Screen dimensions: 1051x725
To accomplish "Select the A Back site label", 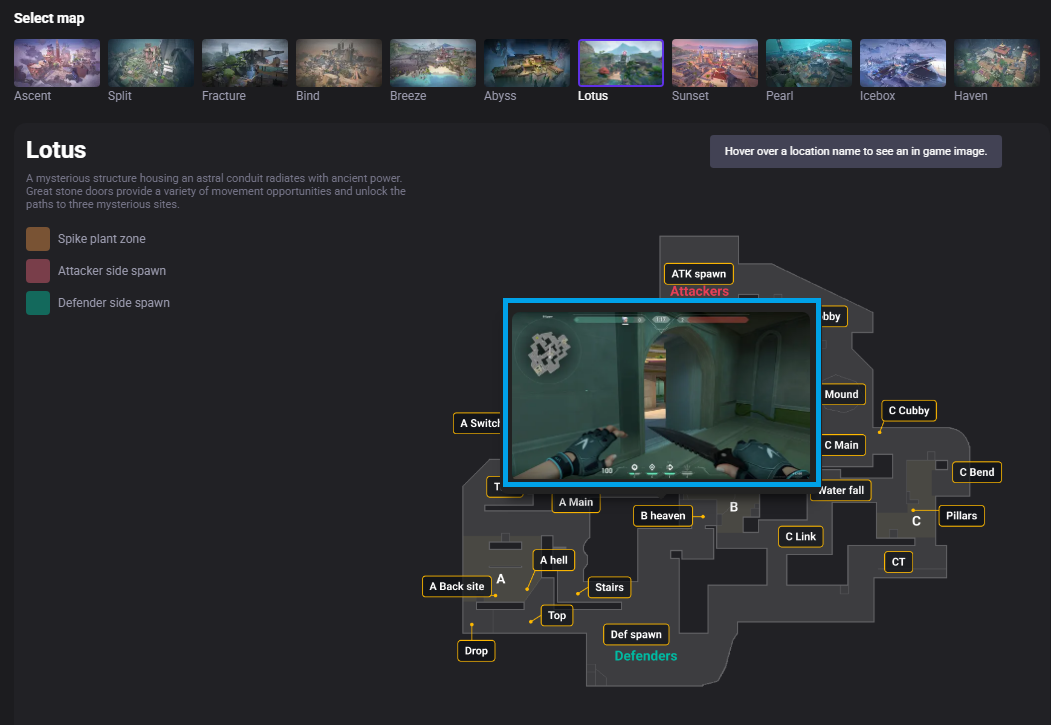I will coord(456,586).
